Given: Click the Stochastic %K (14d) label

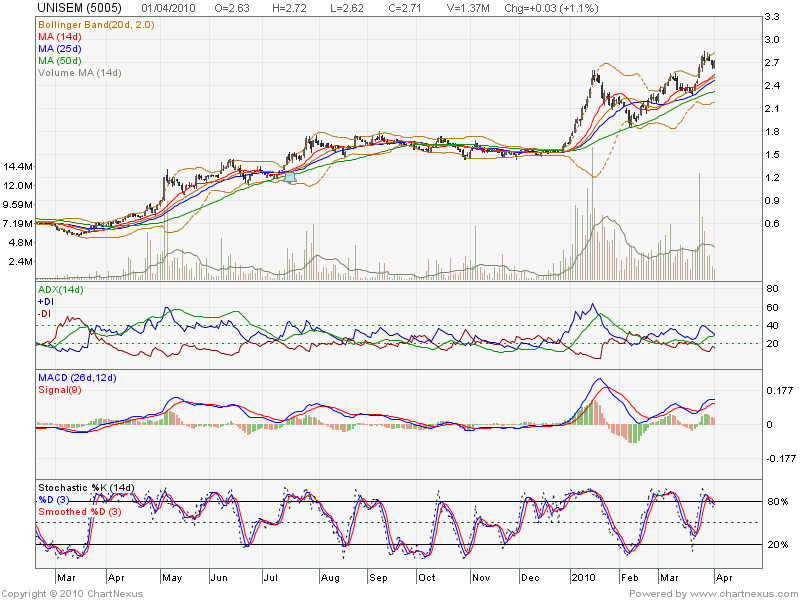Looking at the screenshot, I should (86, 488).
